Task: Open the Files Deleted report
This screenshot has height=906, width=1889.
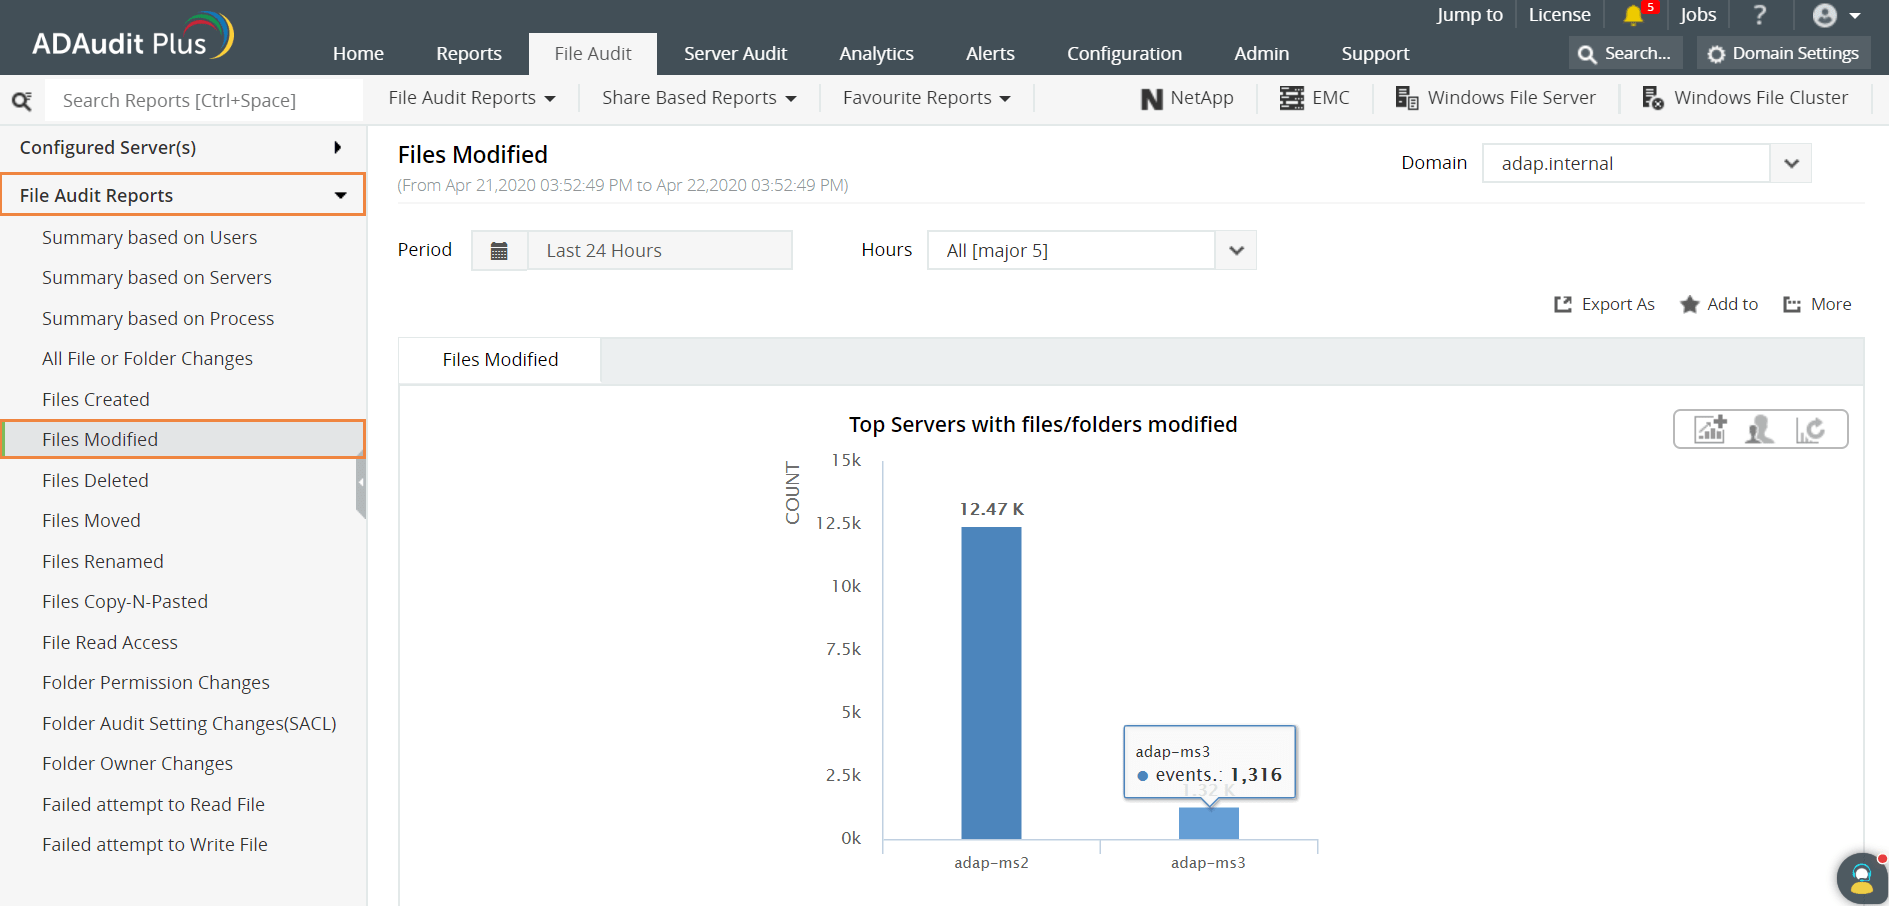Action: click(95, 480)
